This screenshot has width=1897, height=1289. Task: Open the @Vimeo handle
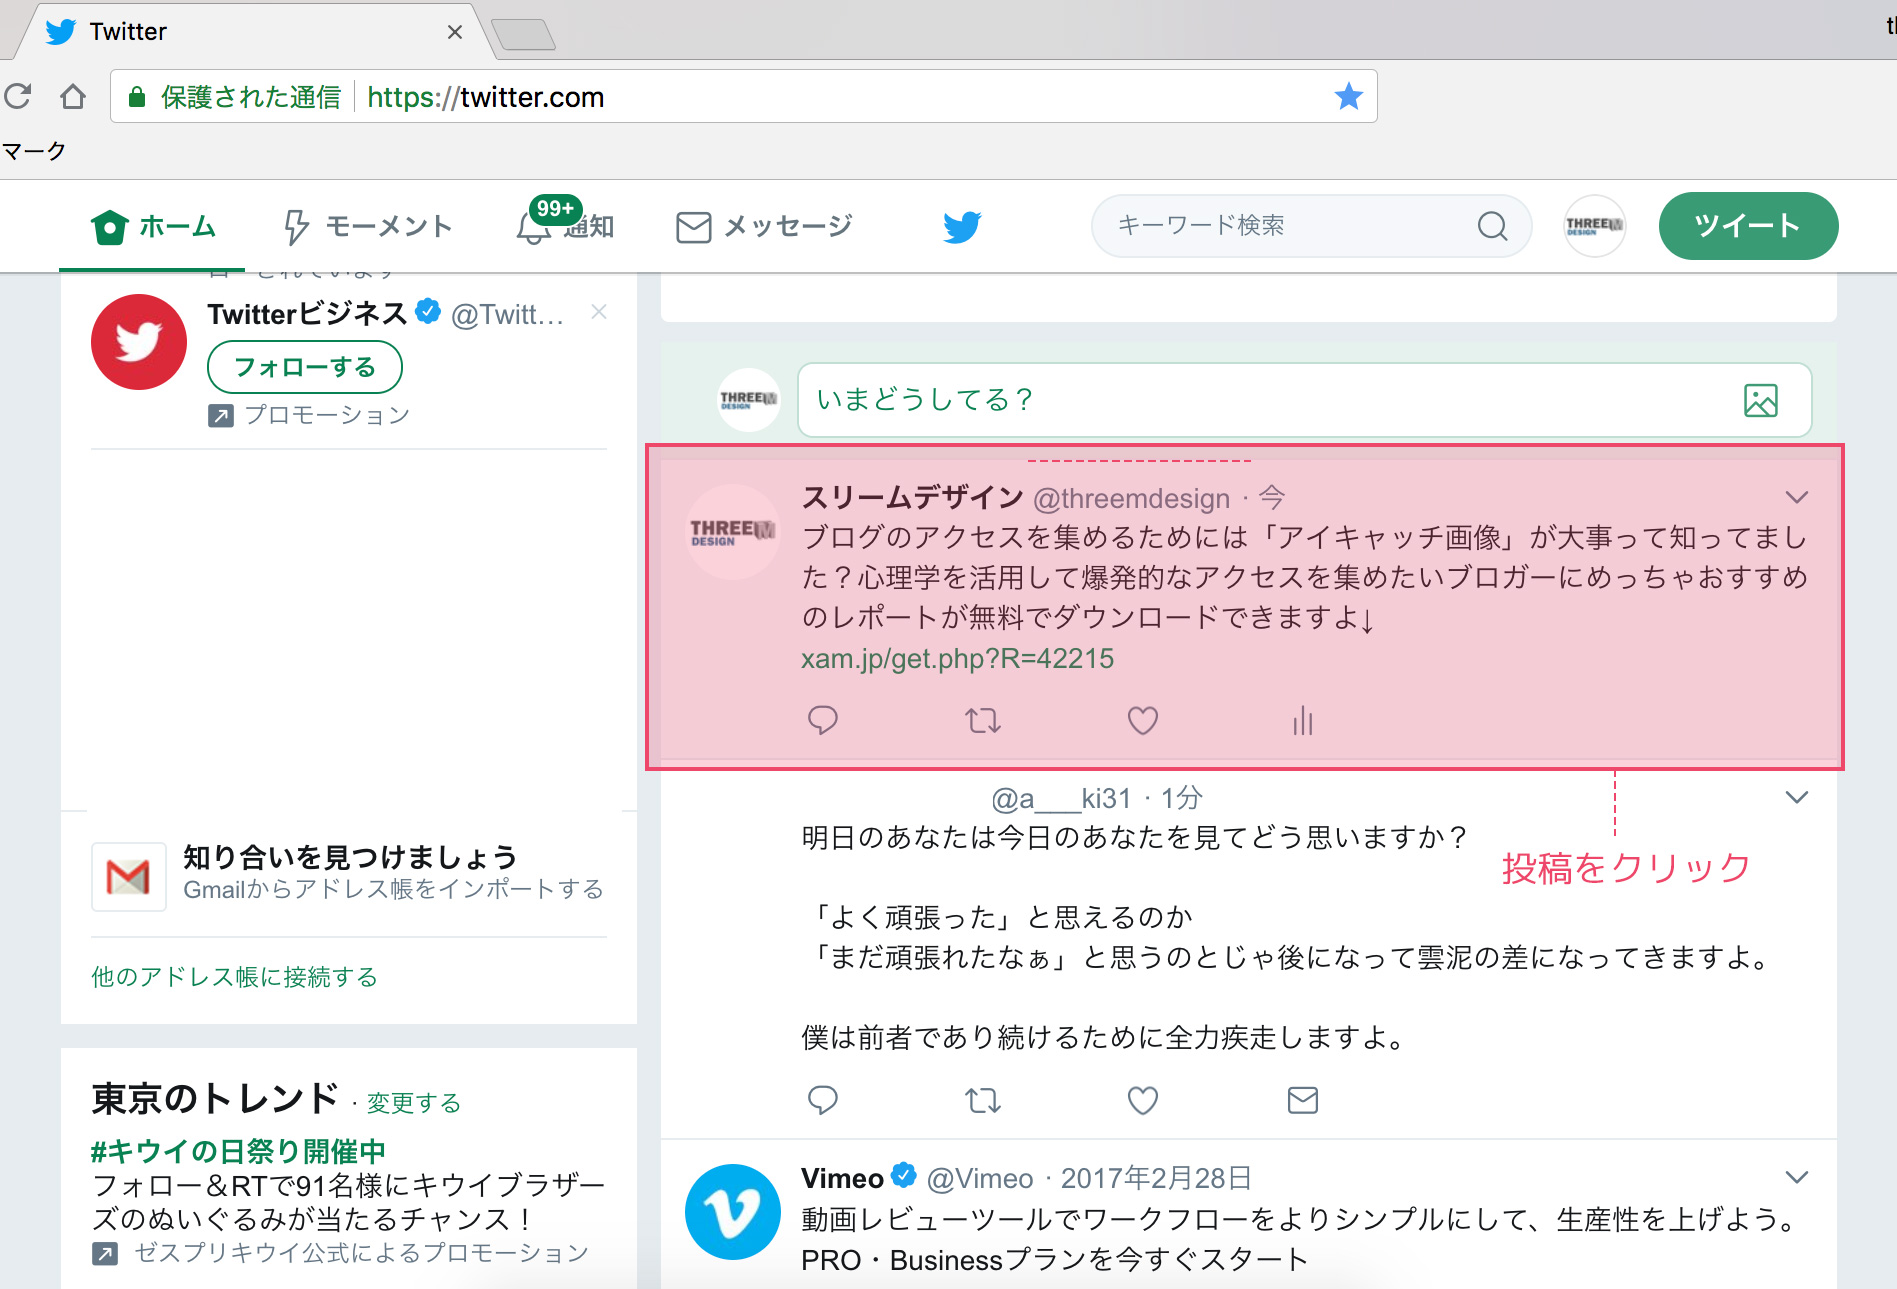(980, 1178)
